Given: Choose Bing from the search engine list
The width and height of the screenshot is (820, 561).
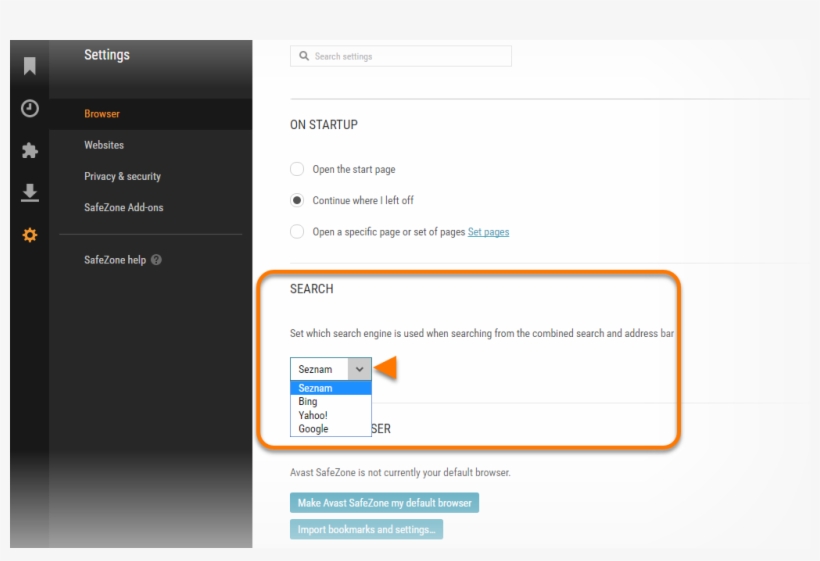Looking at the screenshot, I should (x=331, y=402).
